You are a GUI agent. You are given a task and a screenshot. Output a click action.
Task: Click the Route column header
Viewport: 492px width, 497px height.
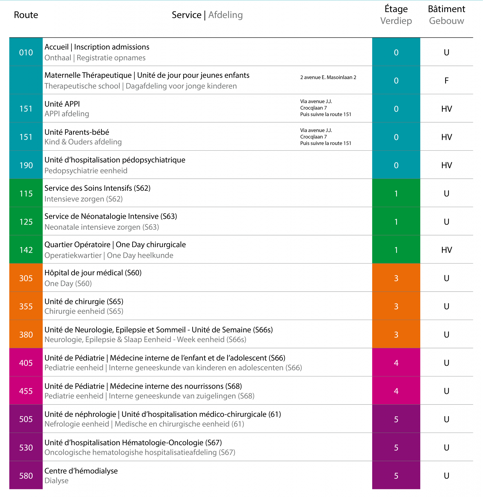pyautogui.click(x=26, y=15)
